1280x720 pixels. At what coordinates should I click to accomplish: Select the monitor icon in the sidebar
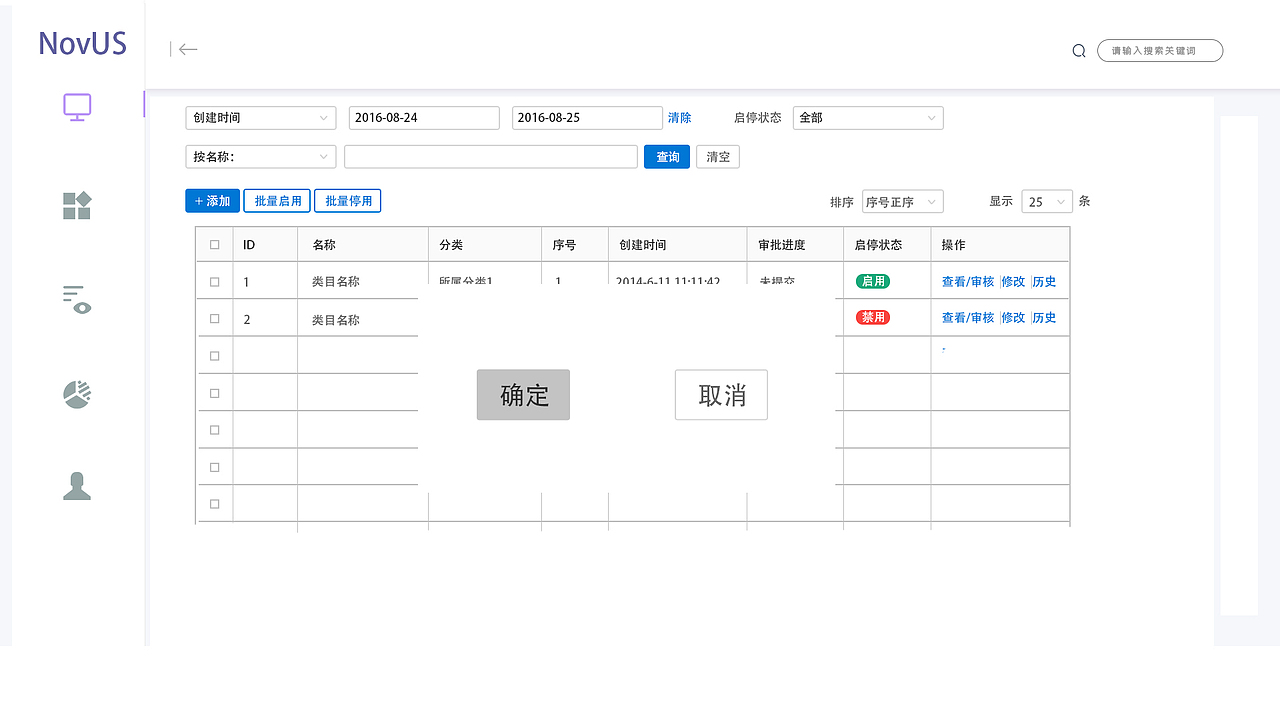point(77,107)
